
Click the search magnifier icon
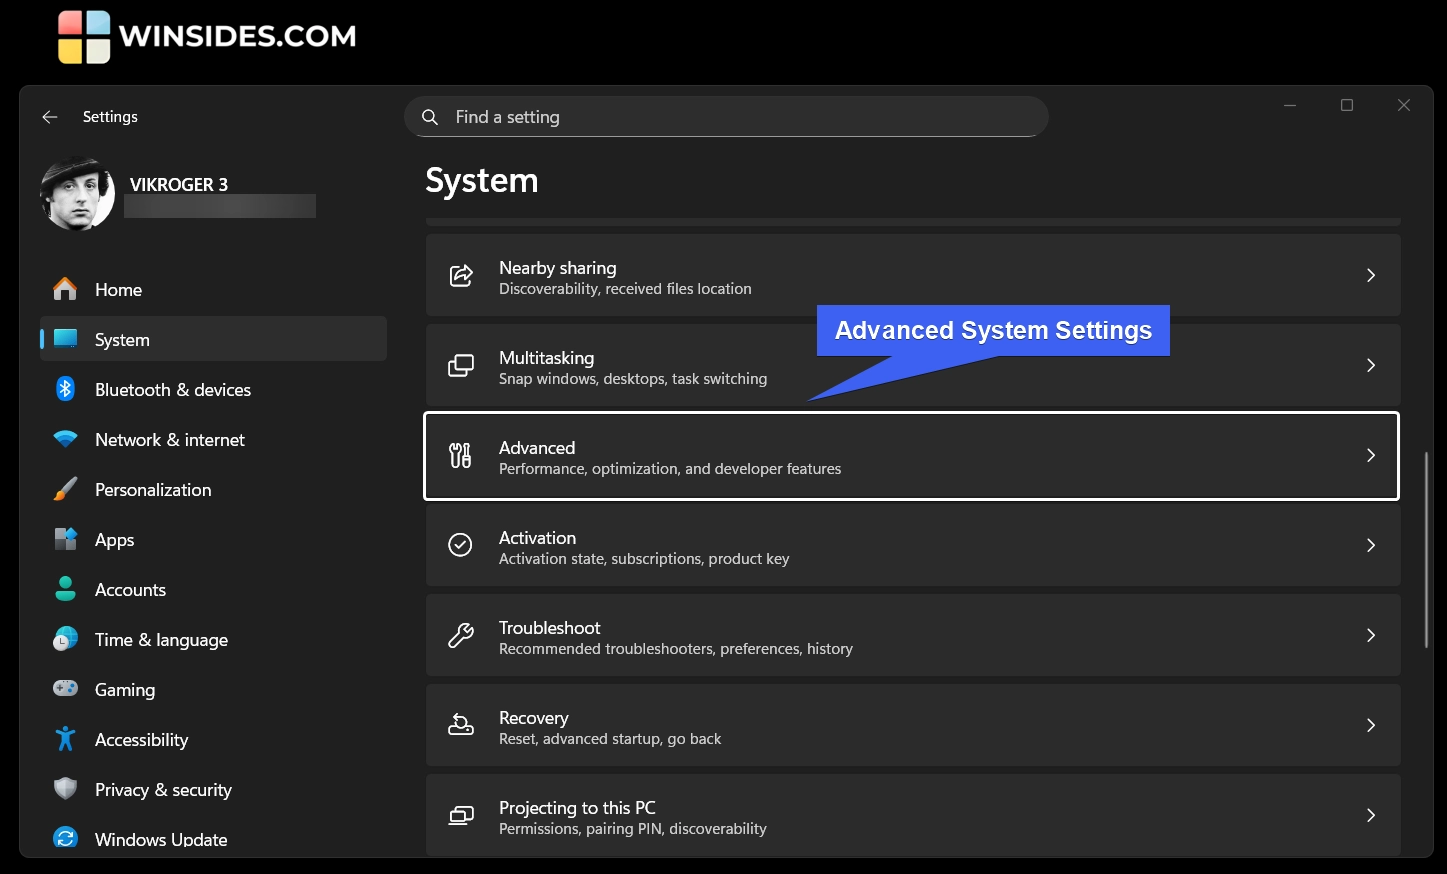[x=430, y=117]
